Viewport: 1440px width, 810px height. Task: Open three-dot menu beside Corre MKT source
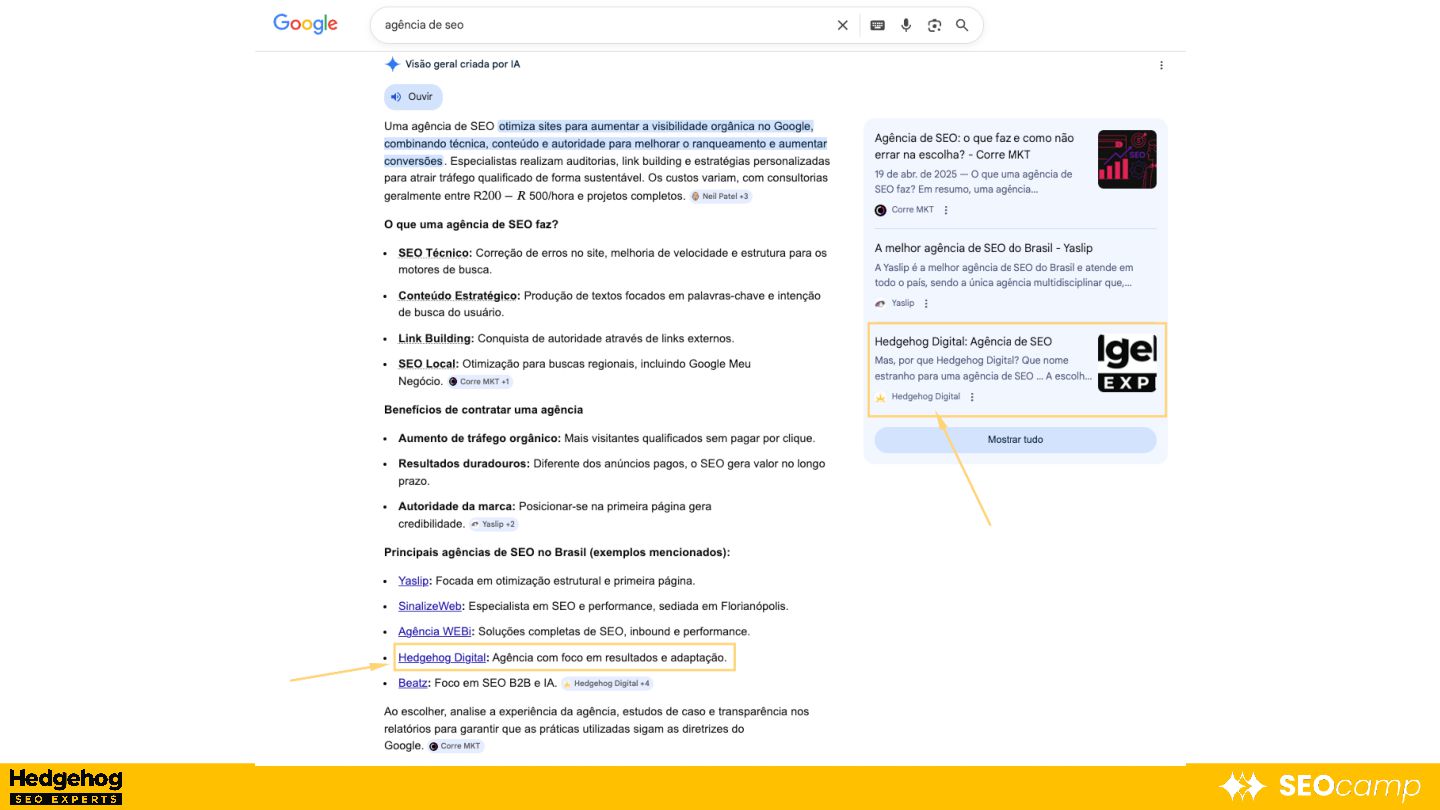946,210
